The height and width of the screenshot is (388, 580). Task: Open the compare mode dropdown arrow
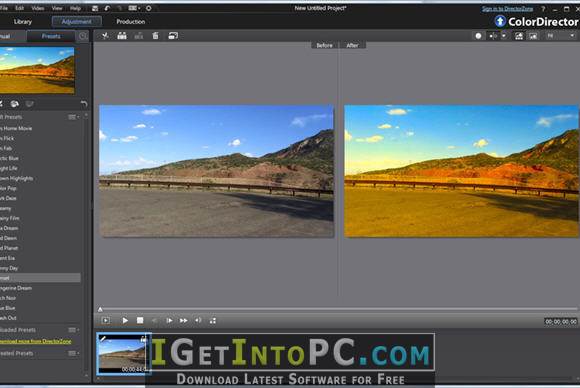(504, 36)
